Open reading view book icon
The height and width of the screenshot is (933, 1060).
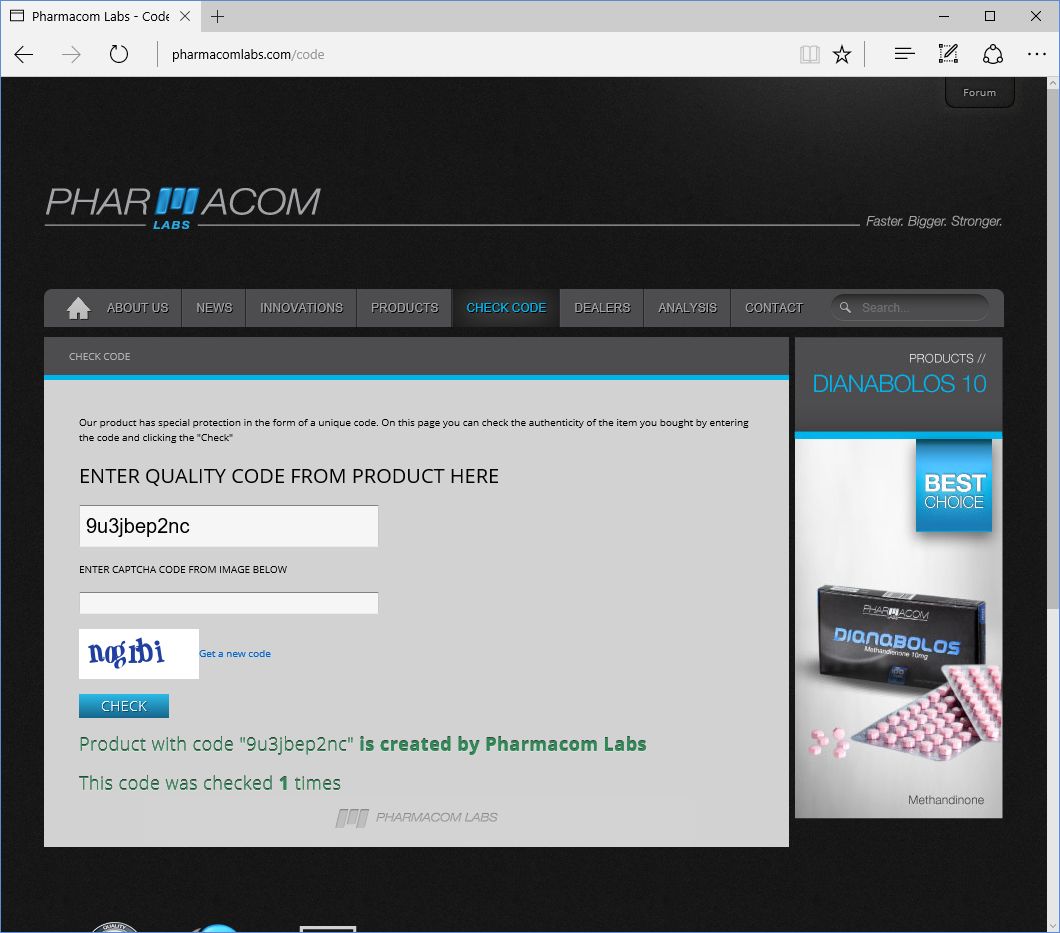[x=809, y=54]
